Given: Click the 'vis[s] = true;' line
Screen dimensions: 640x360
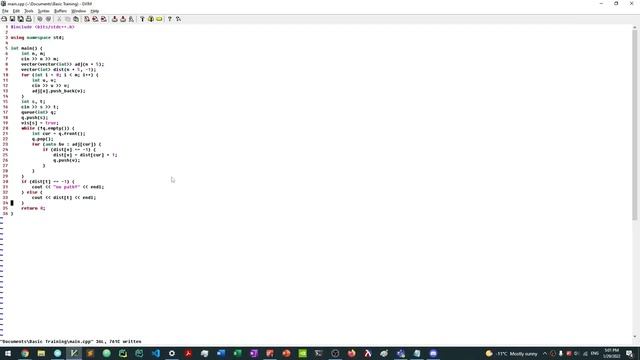Looking at the screenshot, I should click(40, 123).
